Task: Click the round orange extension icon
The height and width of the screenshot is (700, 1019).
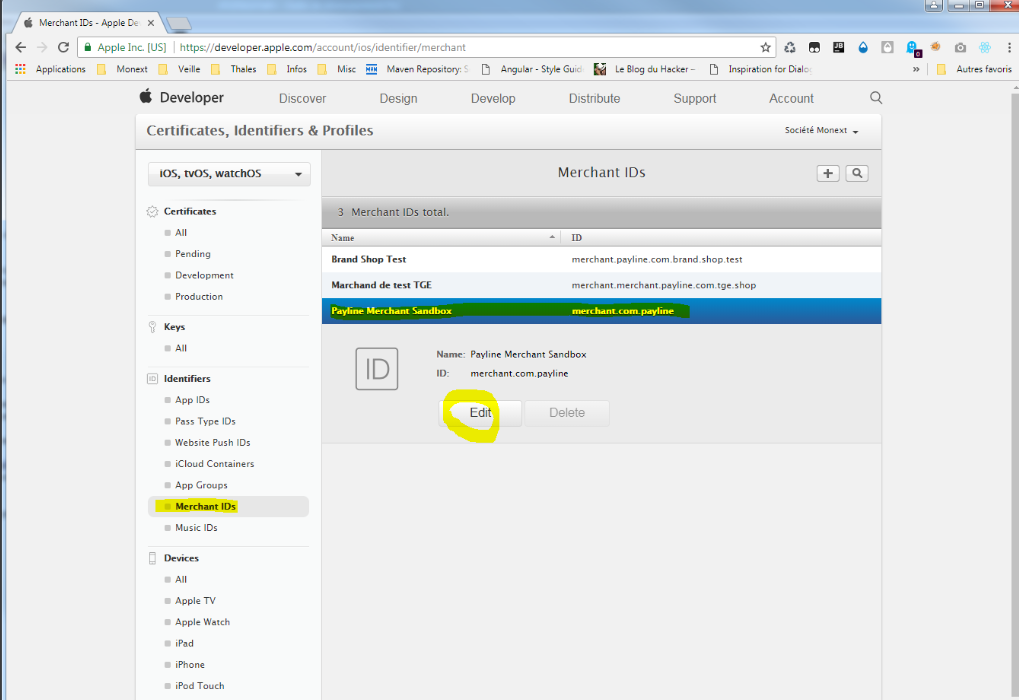Action: tap(936, 47)
